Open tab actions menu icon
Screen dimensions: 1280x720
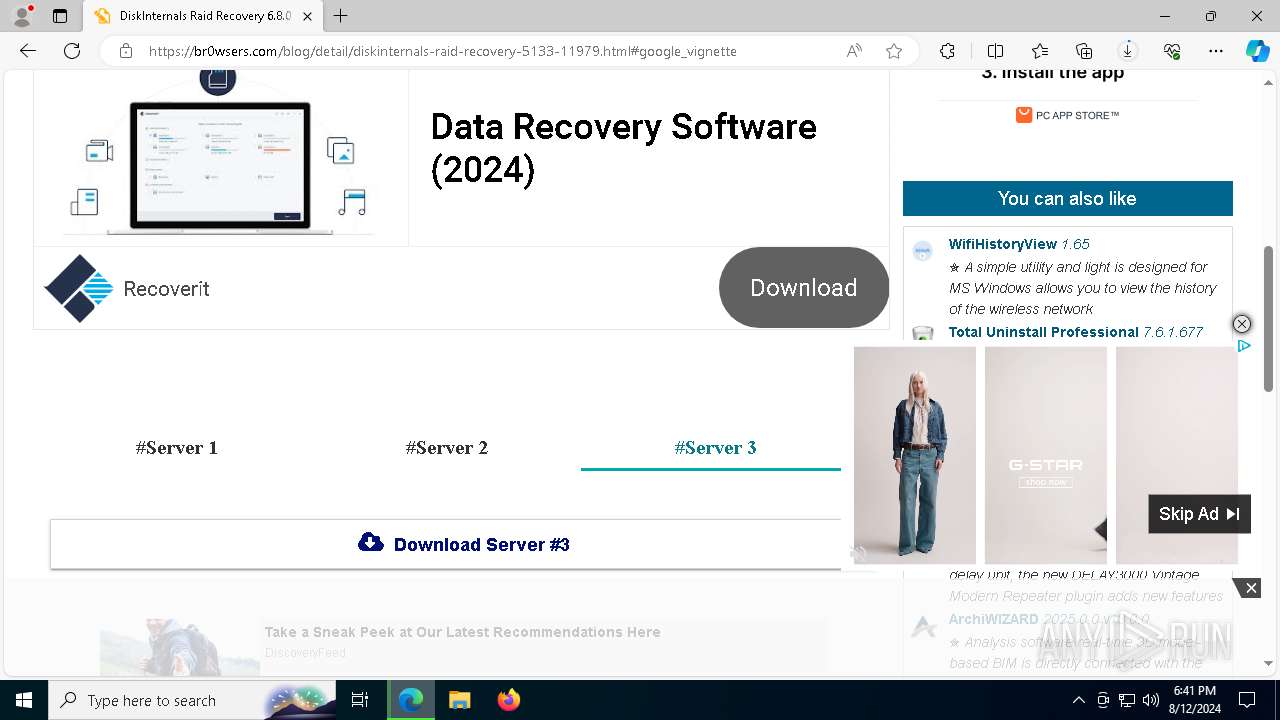pos(60,16)
